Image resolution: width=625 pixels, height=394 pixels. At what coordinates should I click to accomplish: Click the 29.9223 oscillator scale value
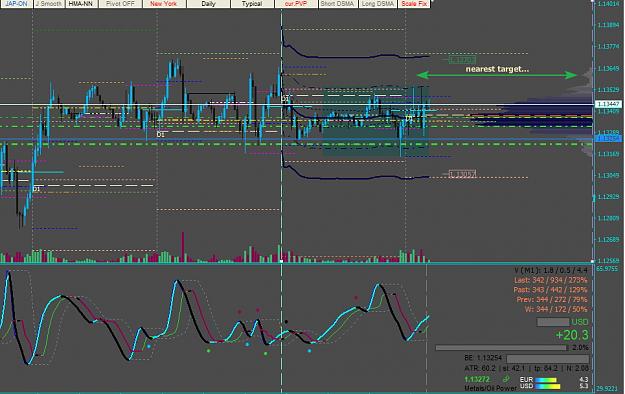coord(607,388)
